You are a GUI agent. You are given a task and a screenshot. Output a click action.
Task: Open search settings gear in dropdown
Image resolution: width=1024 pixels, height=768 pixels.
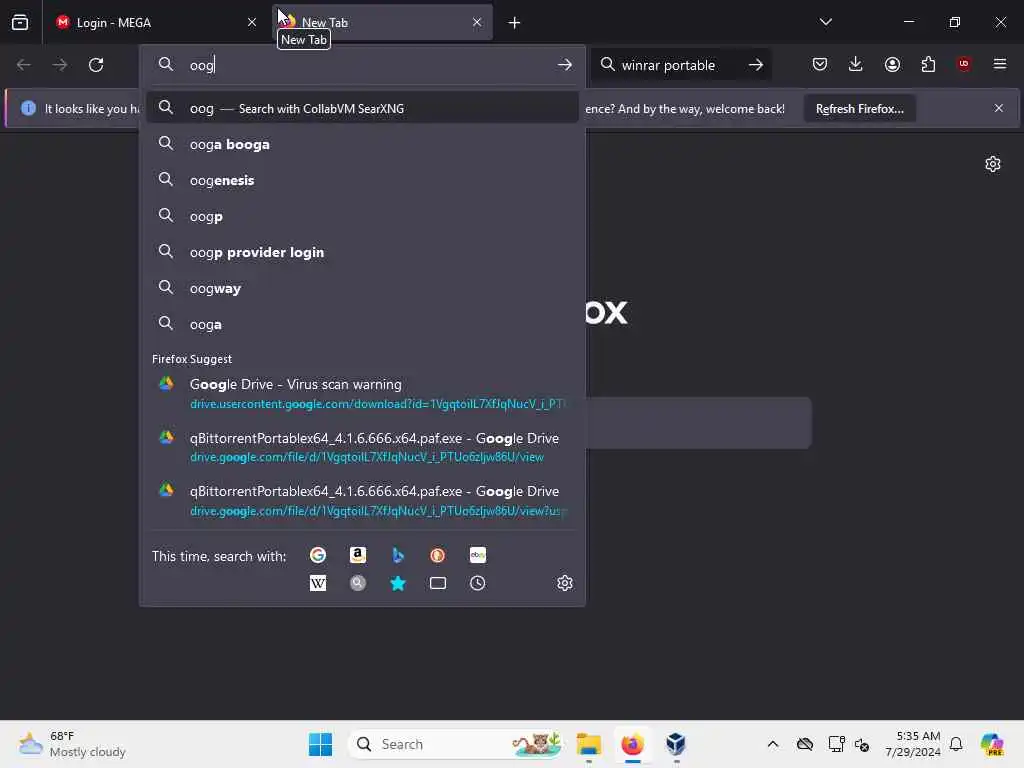click(565, 583)
